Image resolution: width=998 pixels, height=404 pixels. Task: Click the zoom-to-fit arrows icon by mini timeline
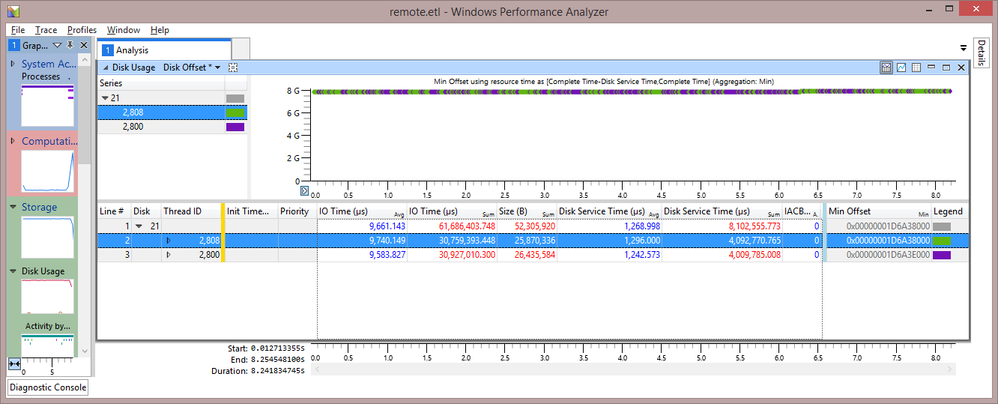coord(14,363)
